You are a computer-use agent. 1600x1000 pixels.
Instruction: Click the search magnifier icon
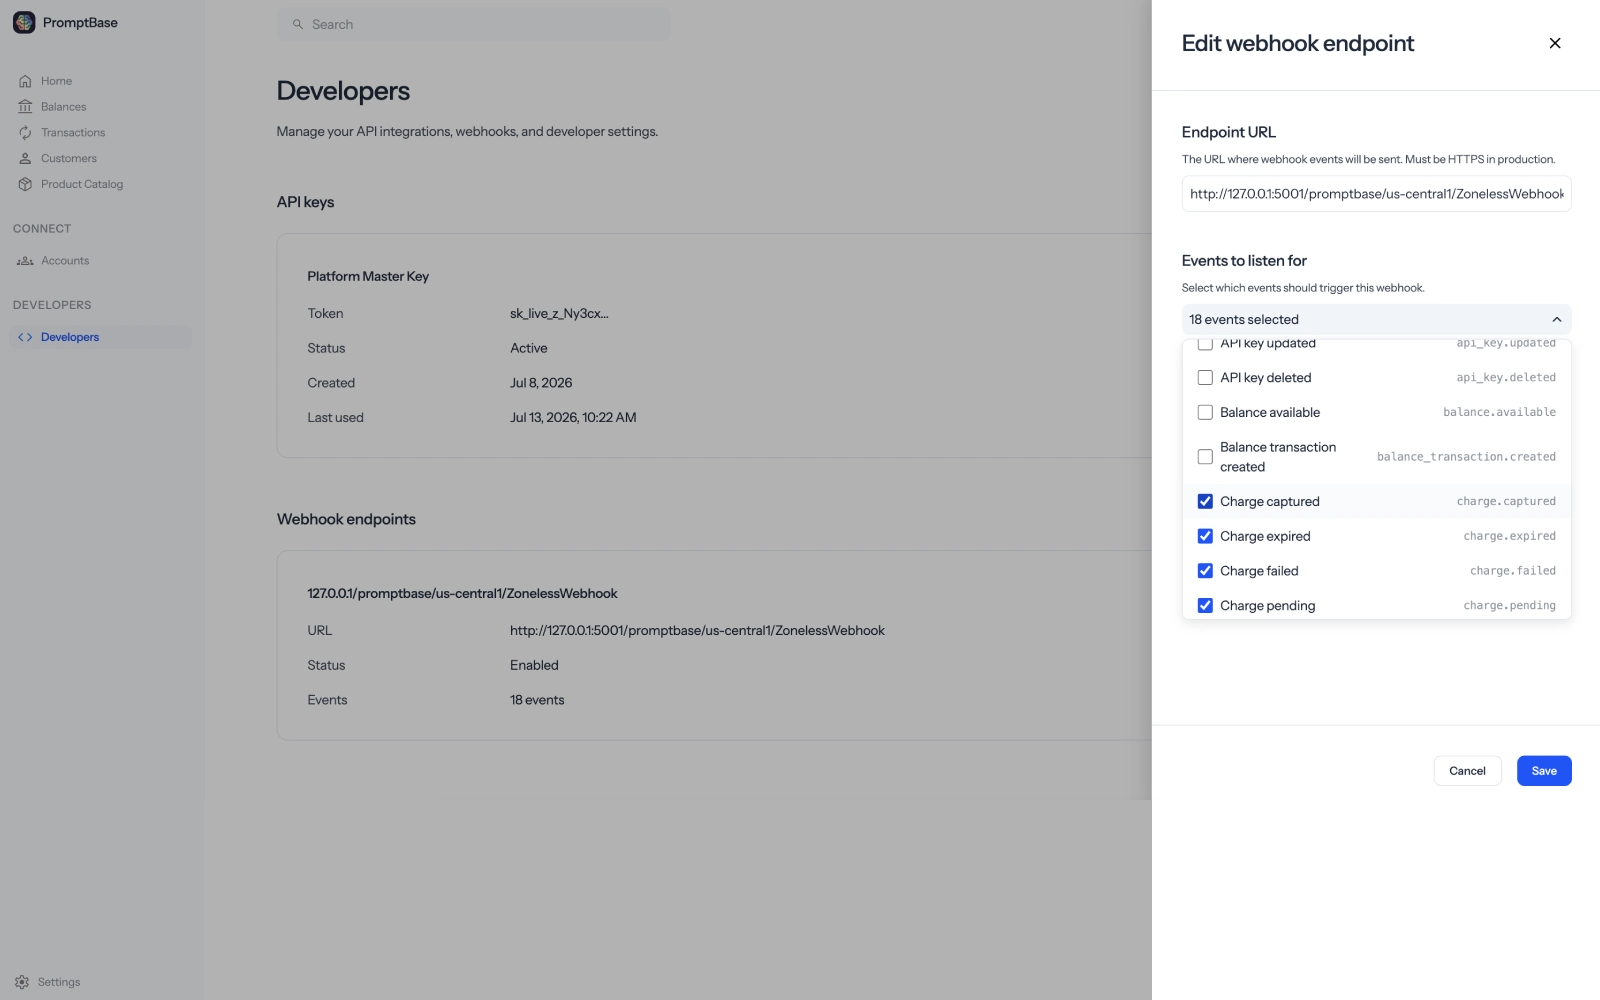(x=297, y=24)
